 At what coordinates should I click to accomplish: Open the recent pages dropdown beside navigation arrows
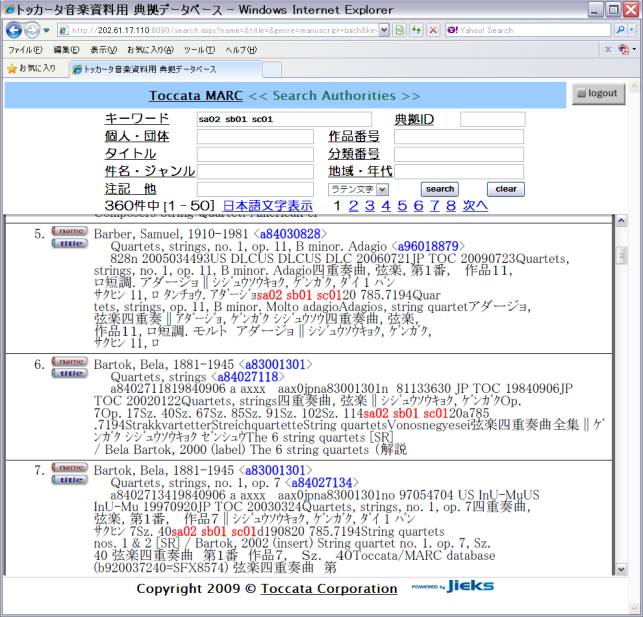[46, 30]
